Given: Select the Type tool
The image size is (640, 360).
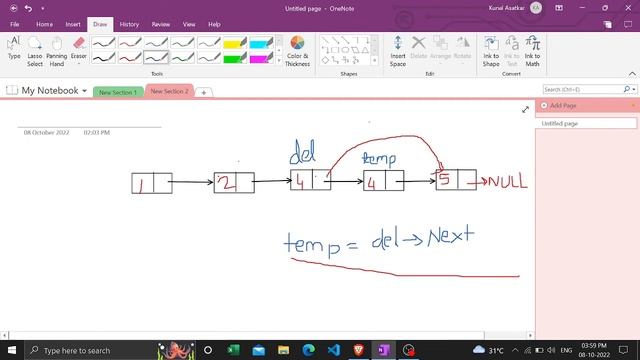Looking at the screenshot, I should click(x=14, y=48).
